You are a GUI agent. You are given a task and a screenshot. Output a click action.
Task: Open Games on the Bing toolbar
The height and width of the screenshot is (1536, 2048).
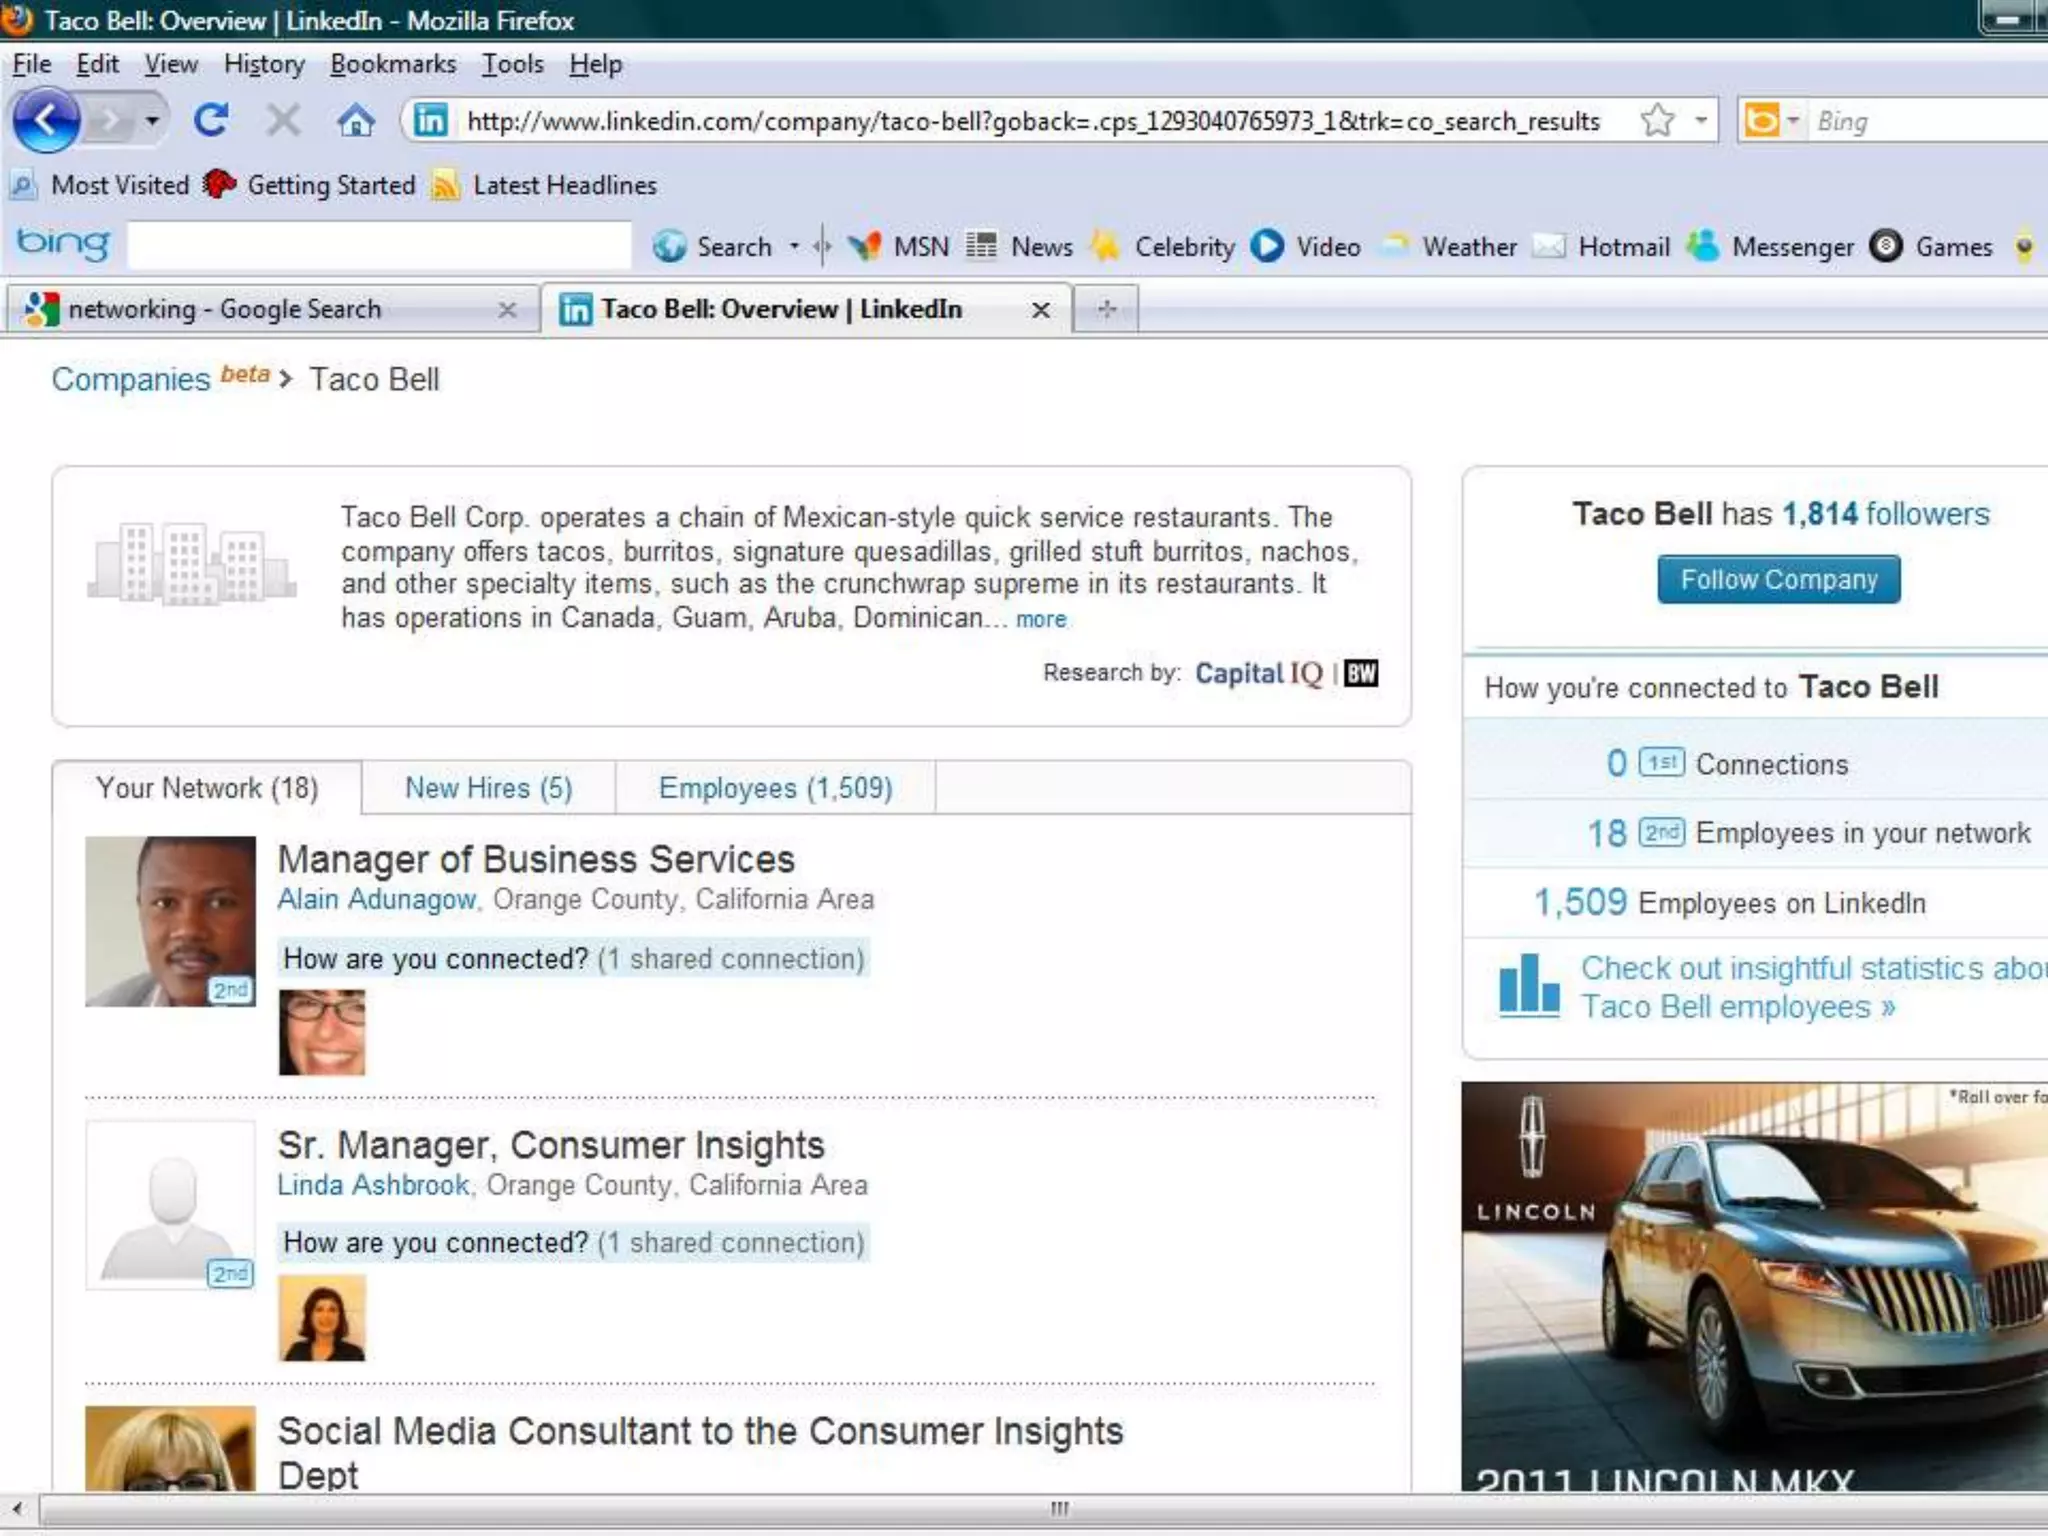point(1930,246)
